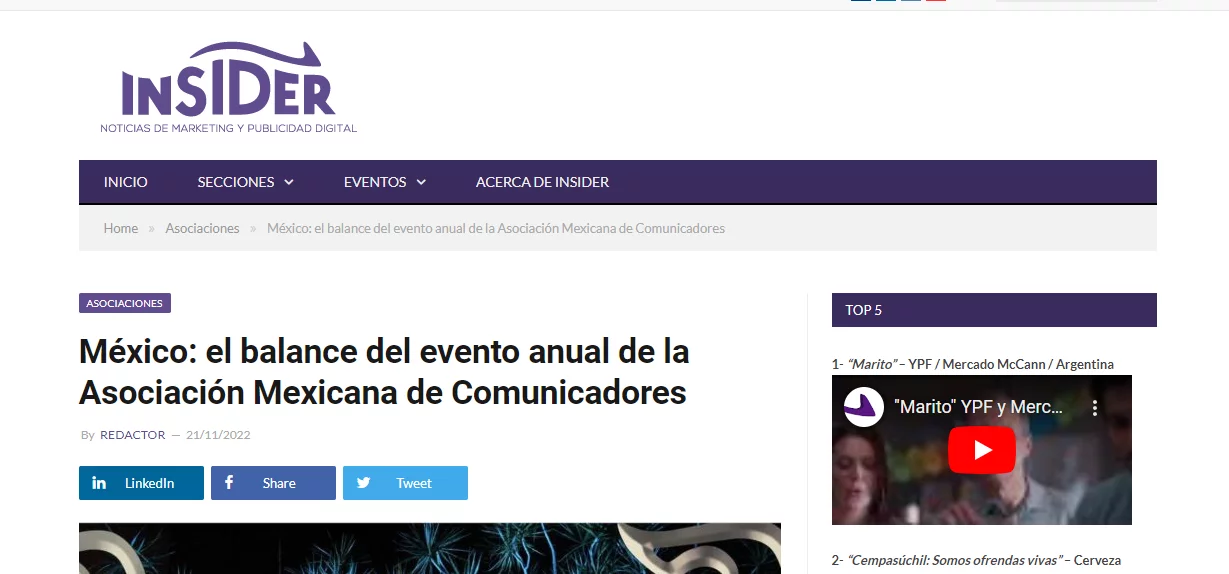
Task: Open the YouTube video's three-dot menu
Action: point(1095,408)
